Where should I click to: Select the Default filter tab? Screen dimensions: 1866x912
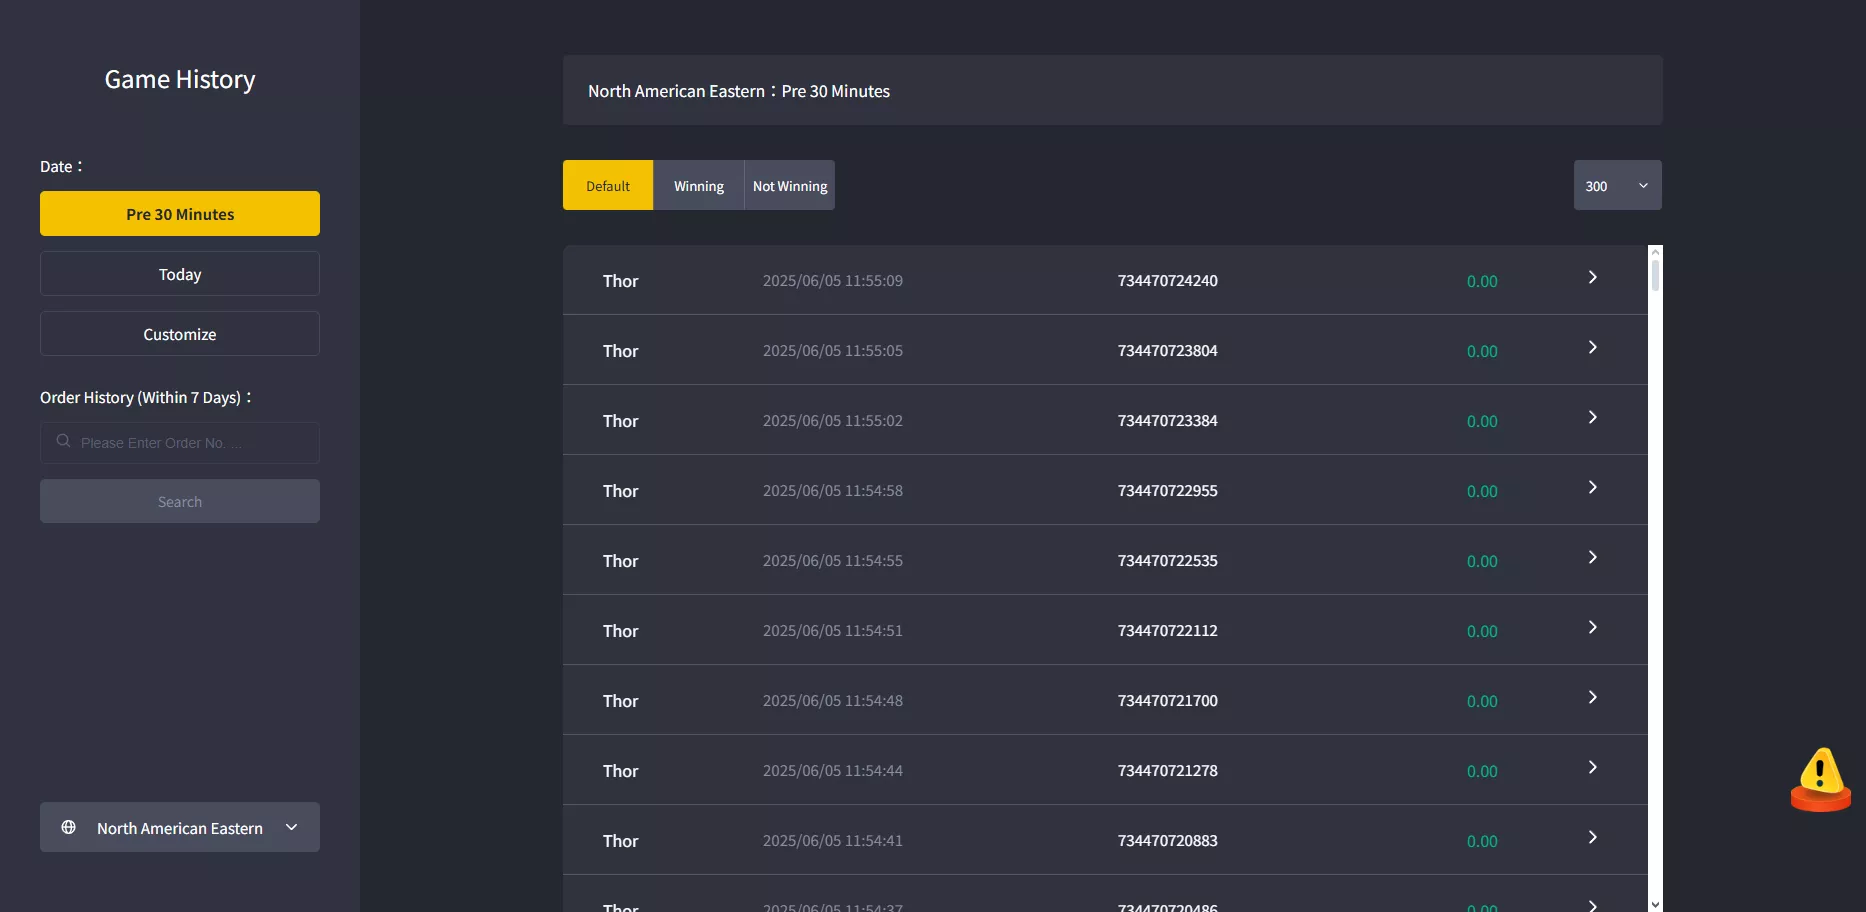tap(608, 185)
